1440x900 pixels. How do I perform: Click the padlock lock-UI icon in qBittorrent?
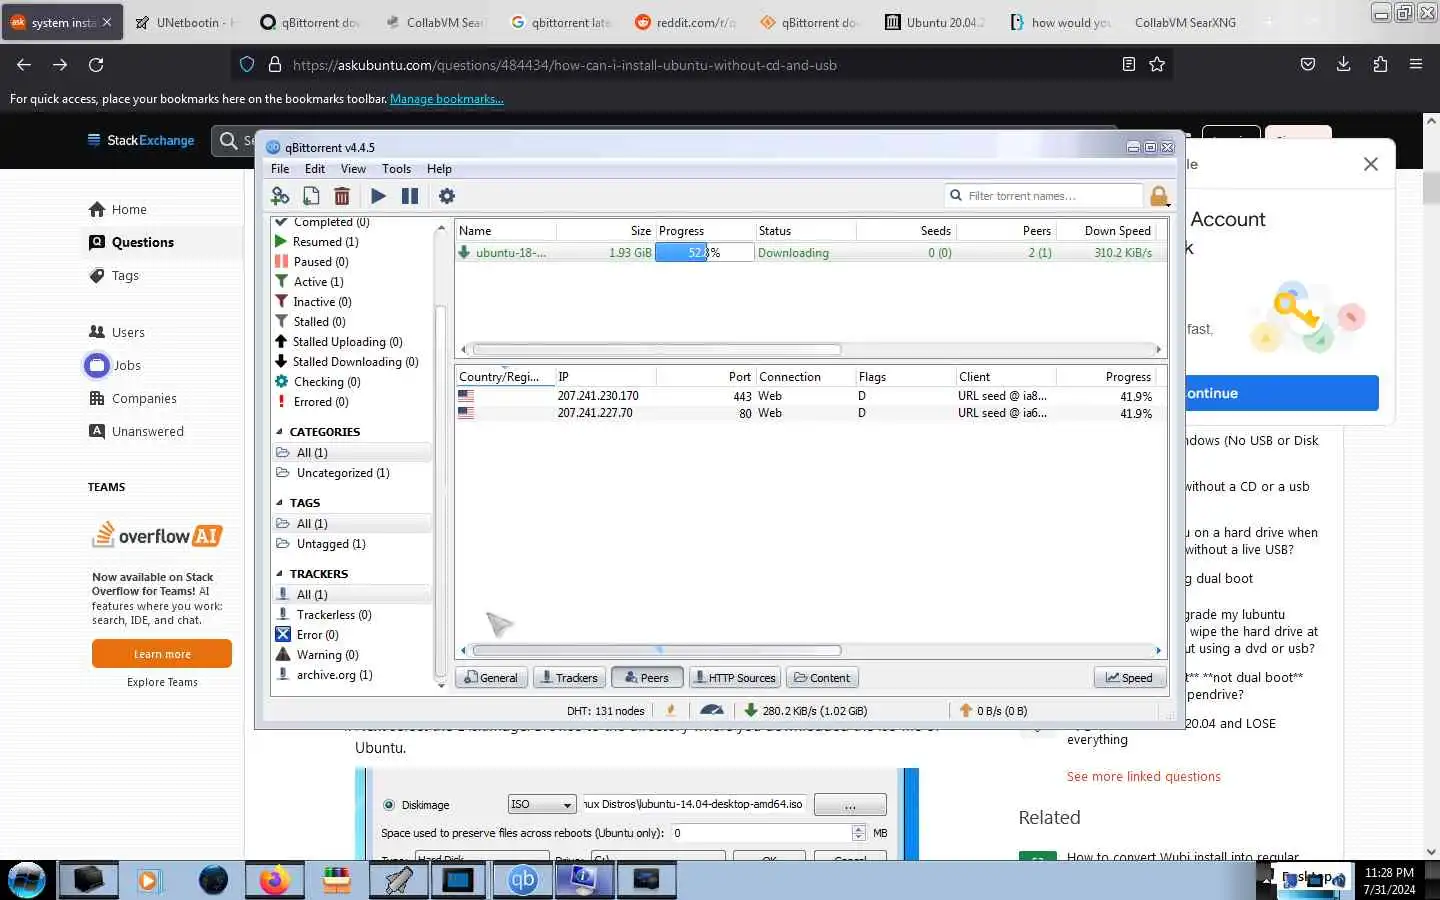(x=1159, y=196)
